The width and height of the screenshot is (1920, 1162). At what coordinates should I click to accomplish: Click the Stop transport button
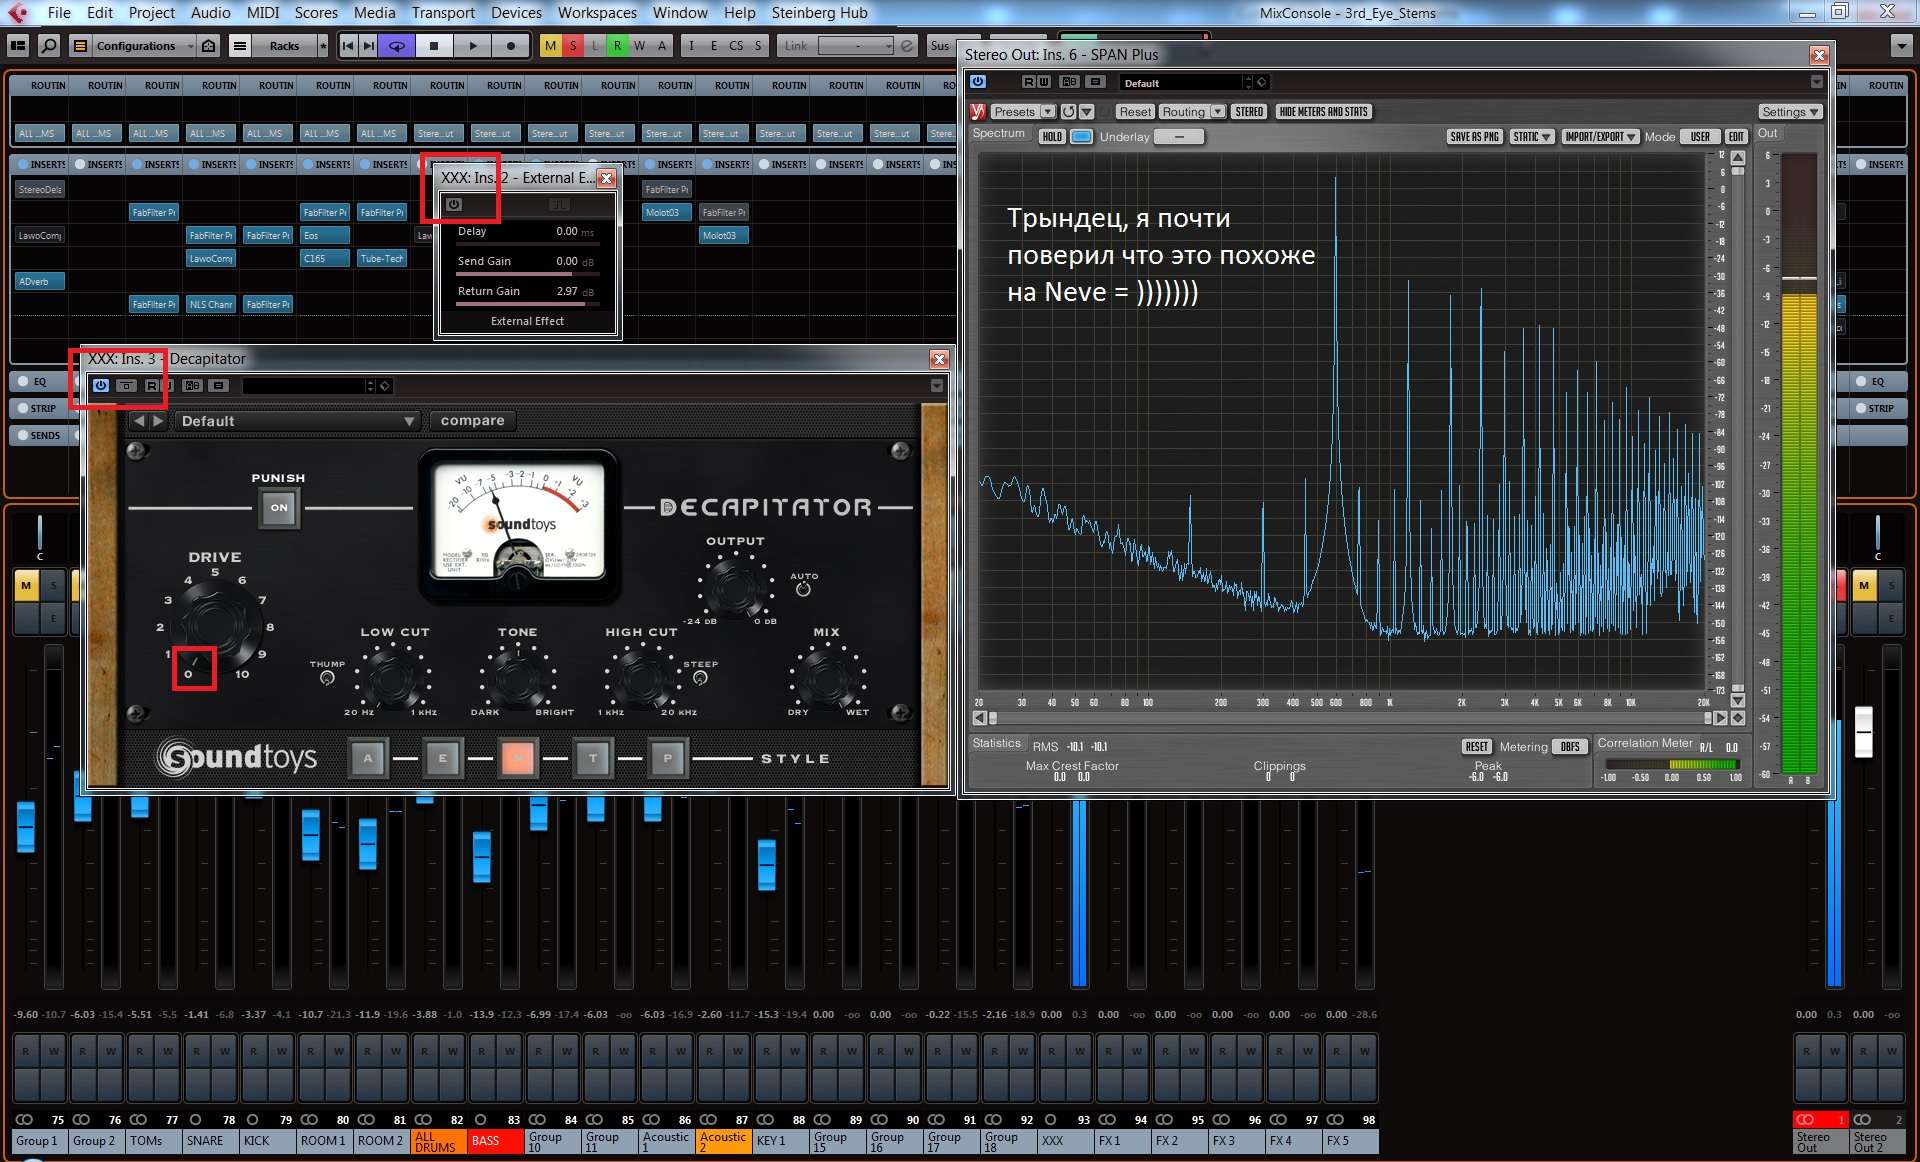434,46
